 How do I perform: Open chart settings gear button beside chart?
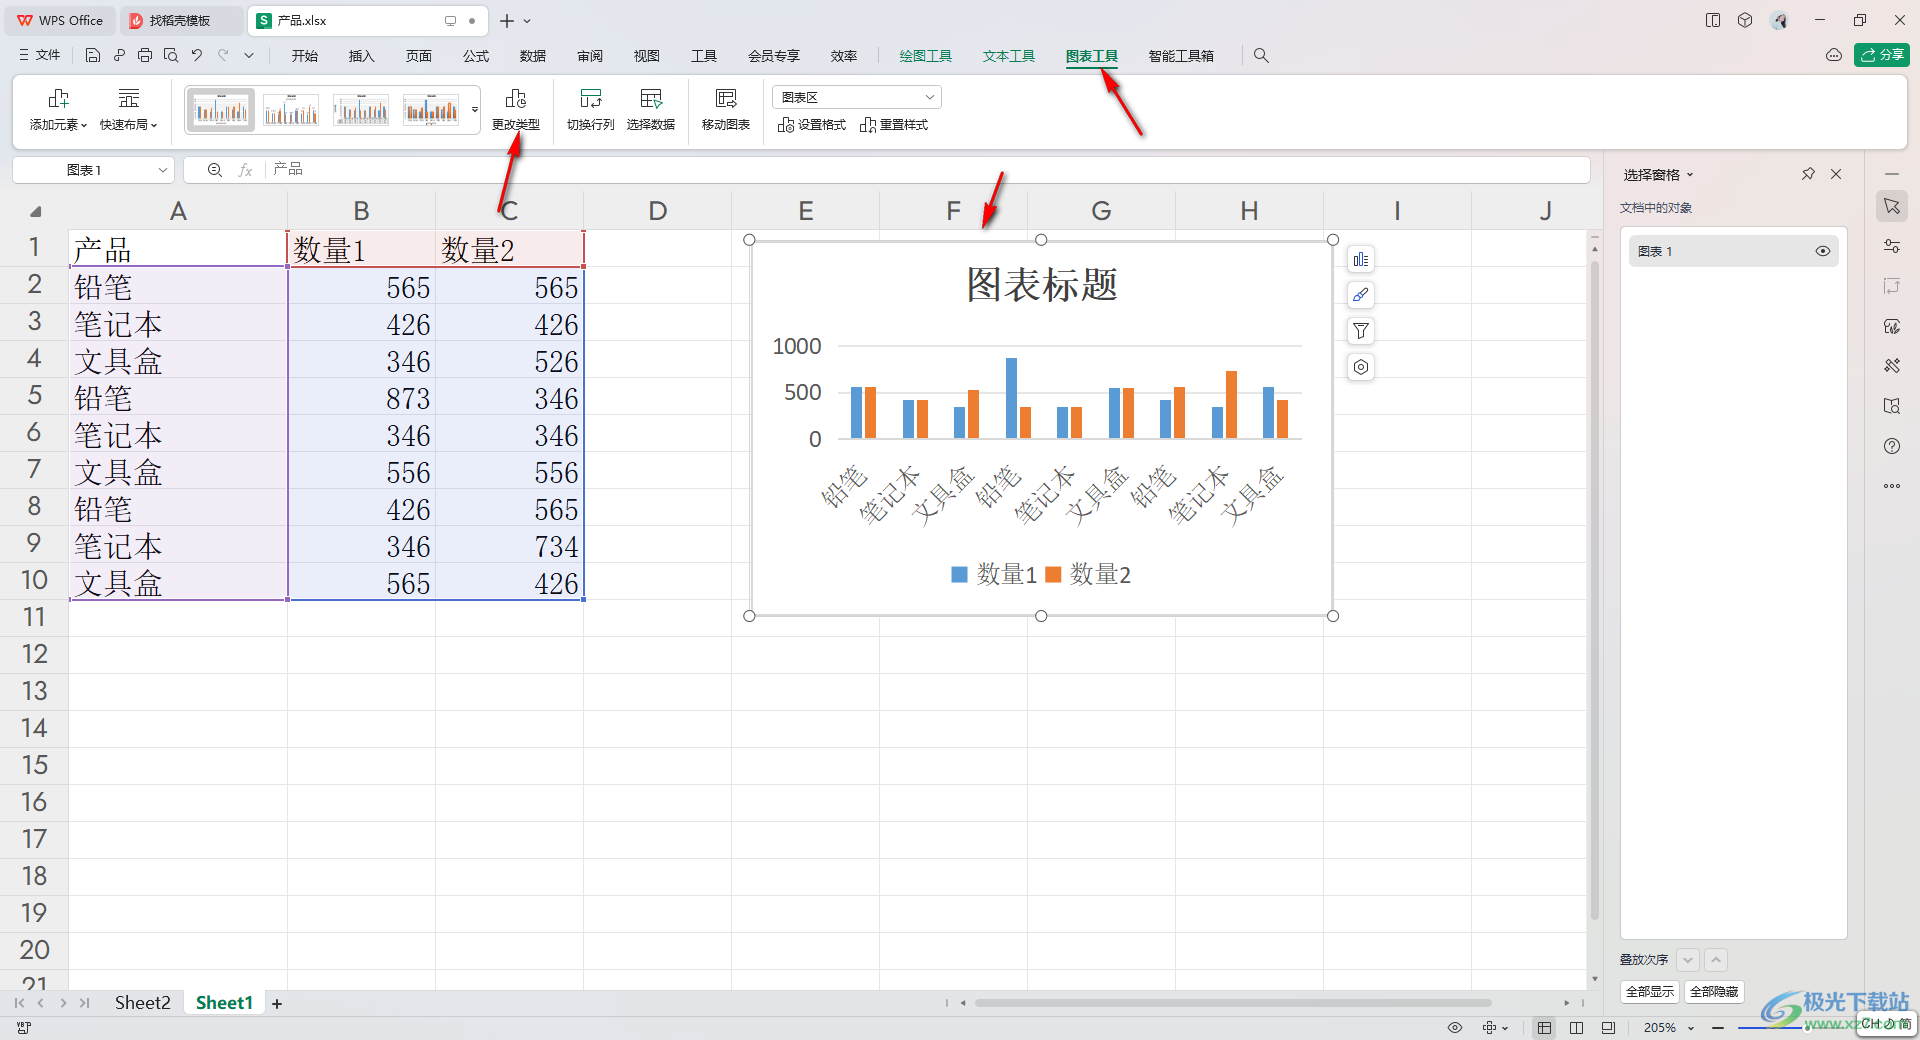pos(1361,367)
